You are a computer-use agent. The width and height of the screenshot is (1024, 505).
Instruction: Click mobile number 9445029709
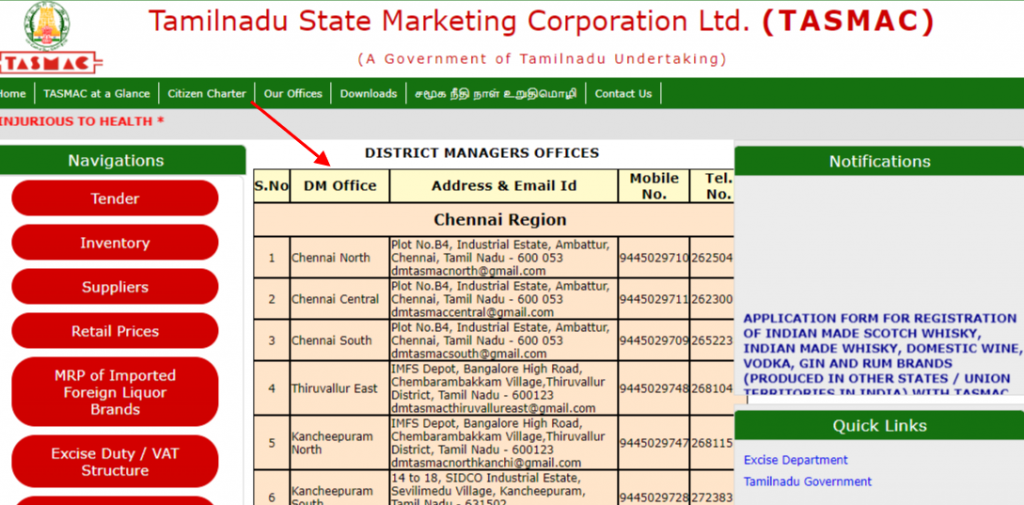[654, 340]
